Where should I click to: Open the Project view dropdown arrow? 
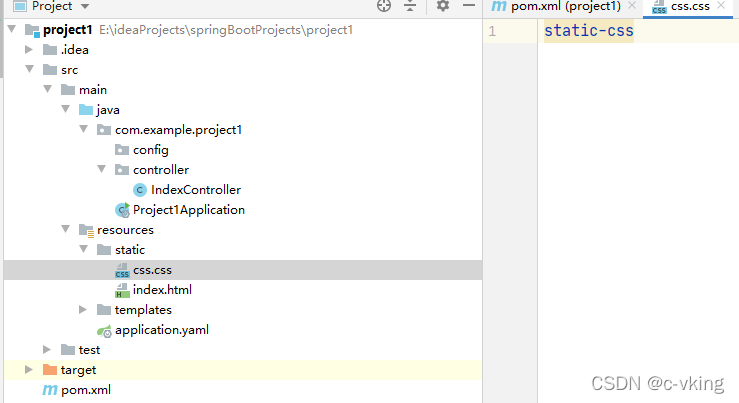pyautogui.click(x=85, y=7)
